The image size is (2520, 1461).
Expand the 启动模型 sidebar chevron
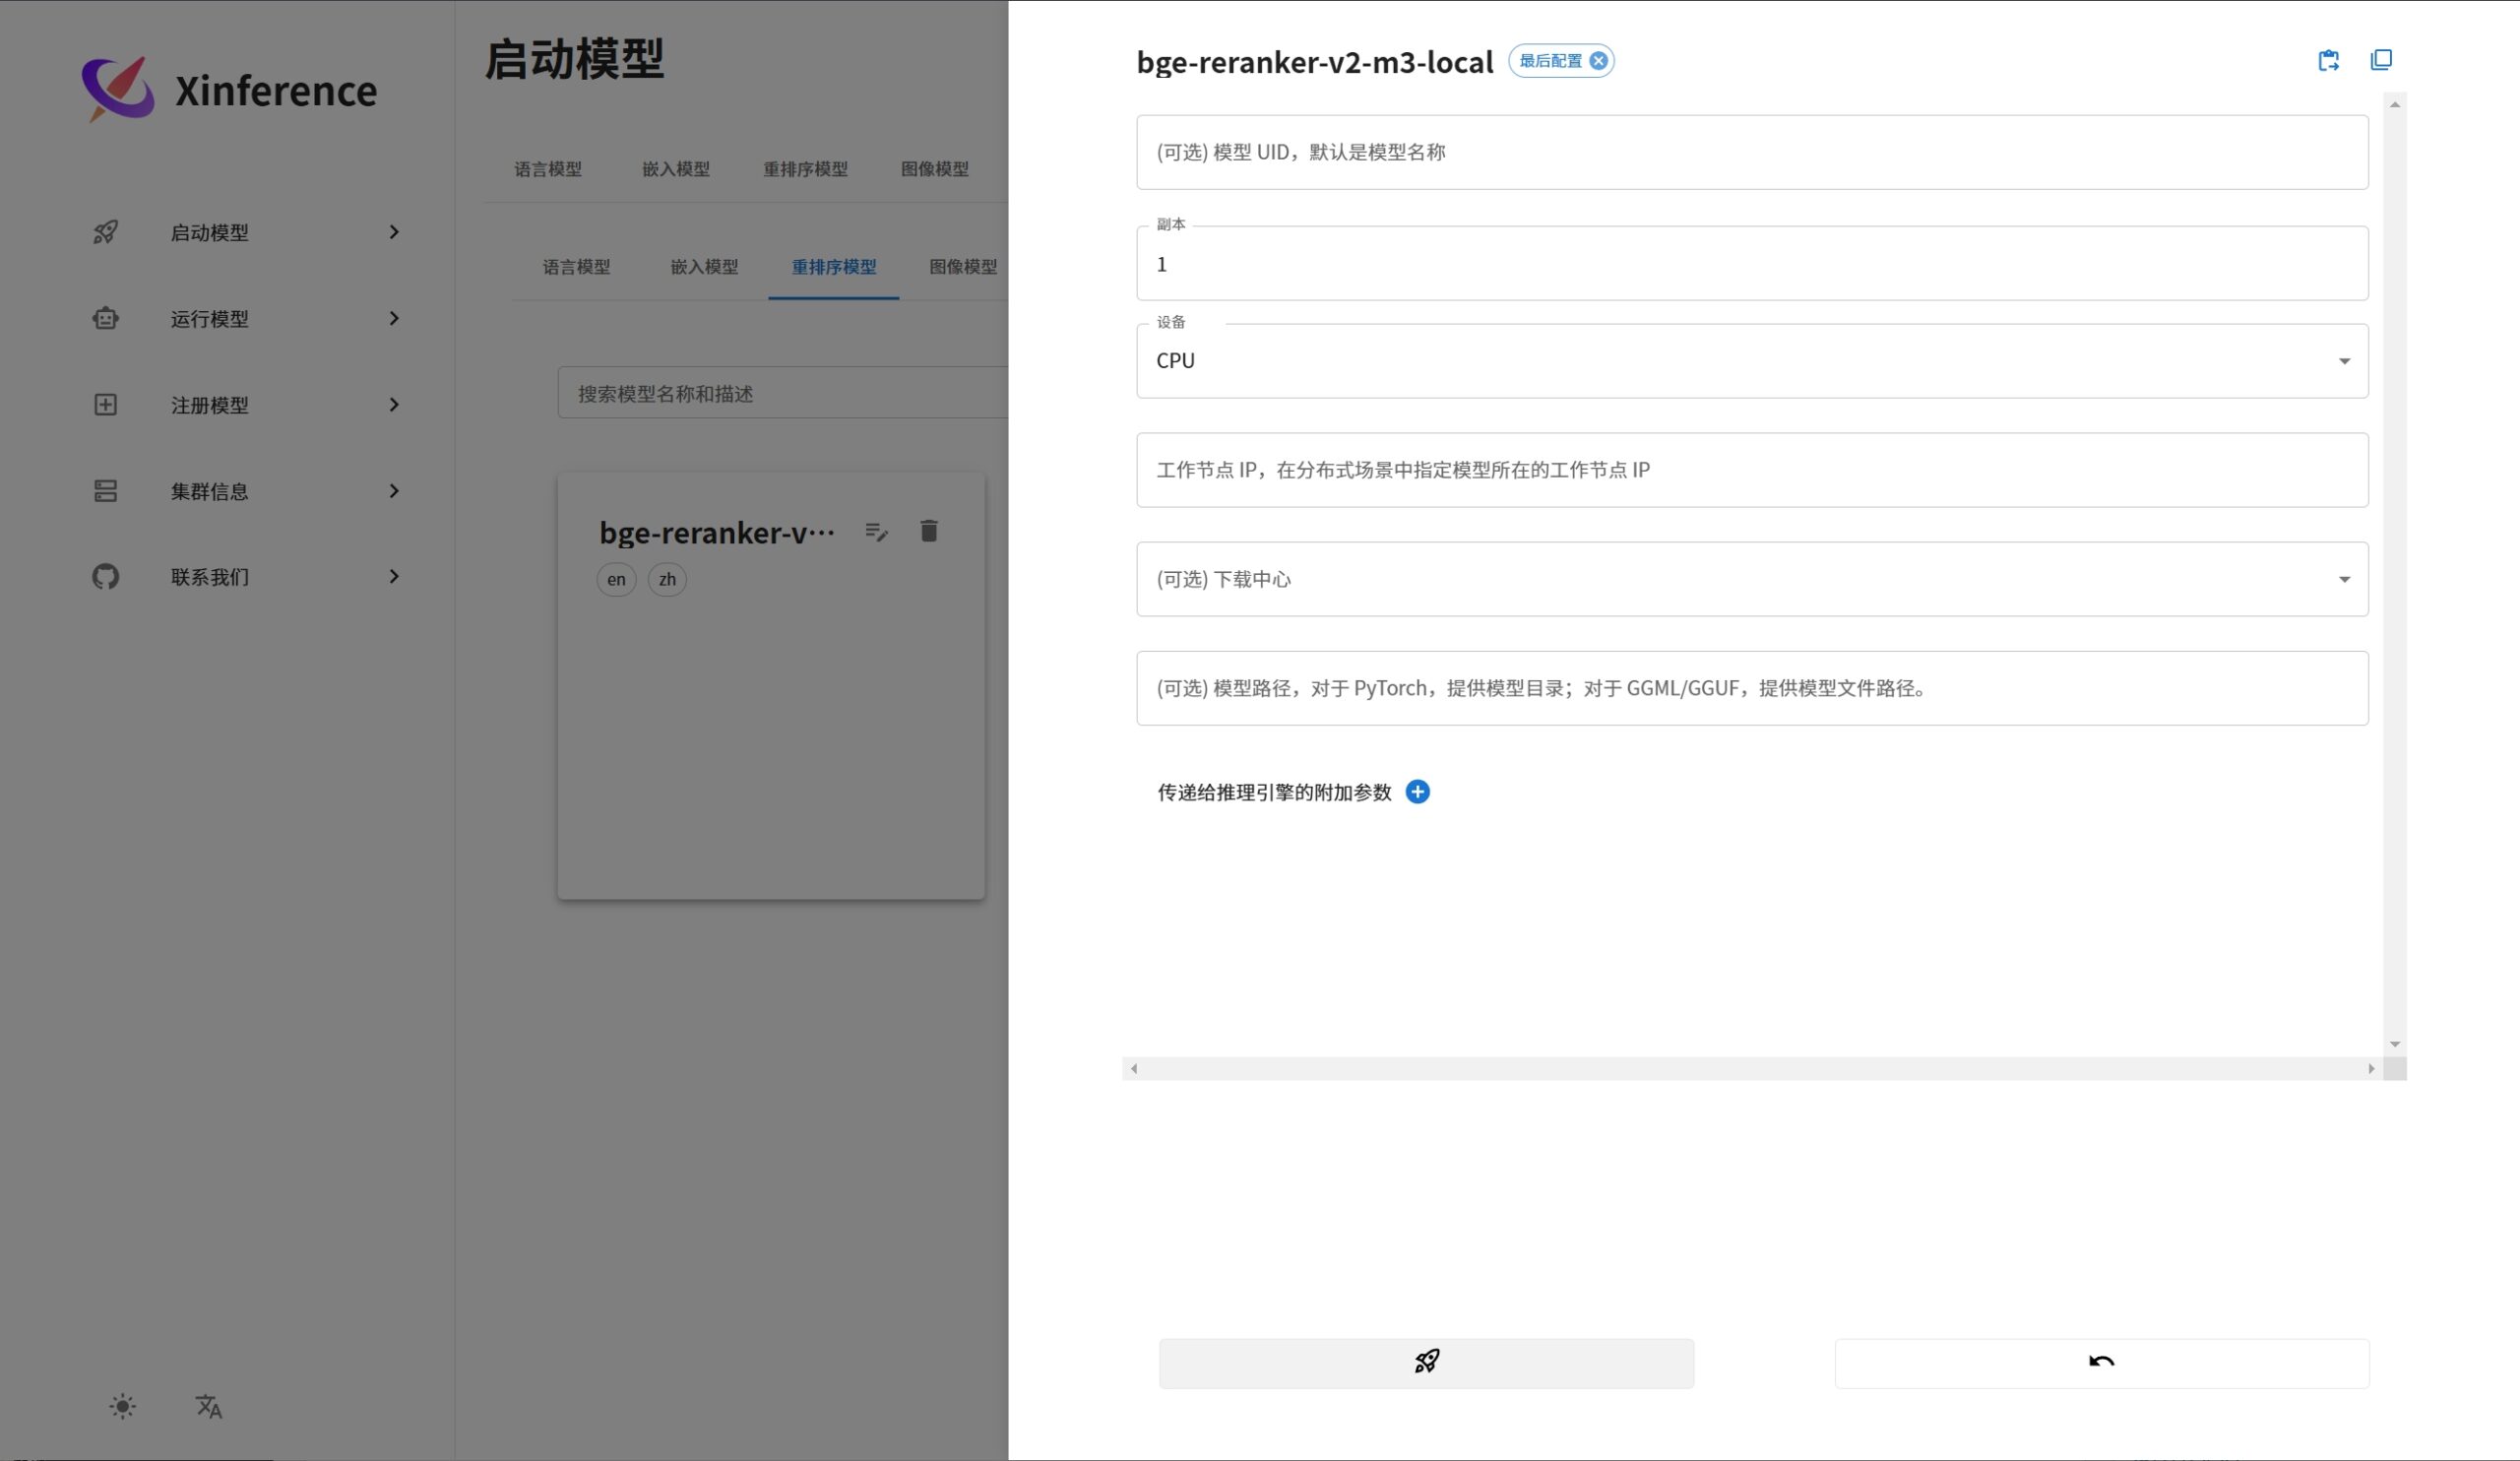(394, 232)
